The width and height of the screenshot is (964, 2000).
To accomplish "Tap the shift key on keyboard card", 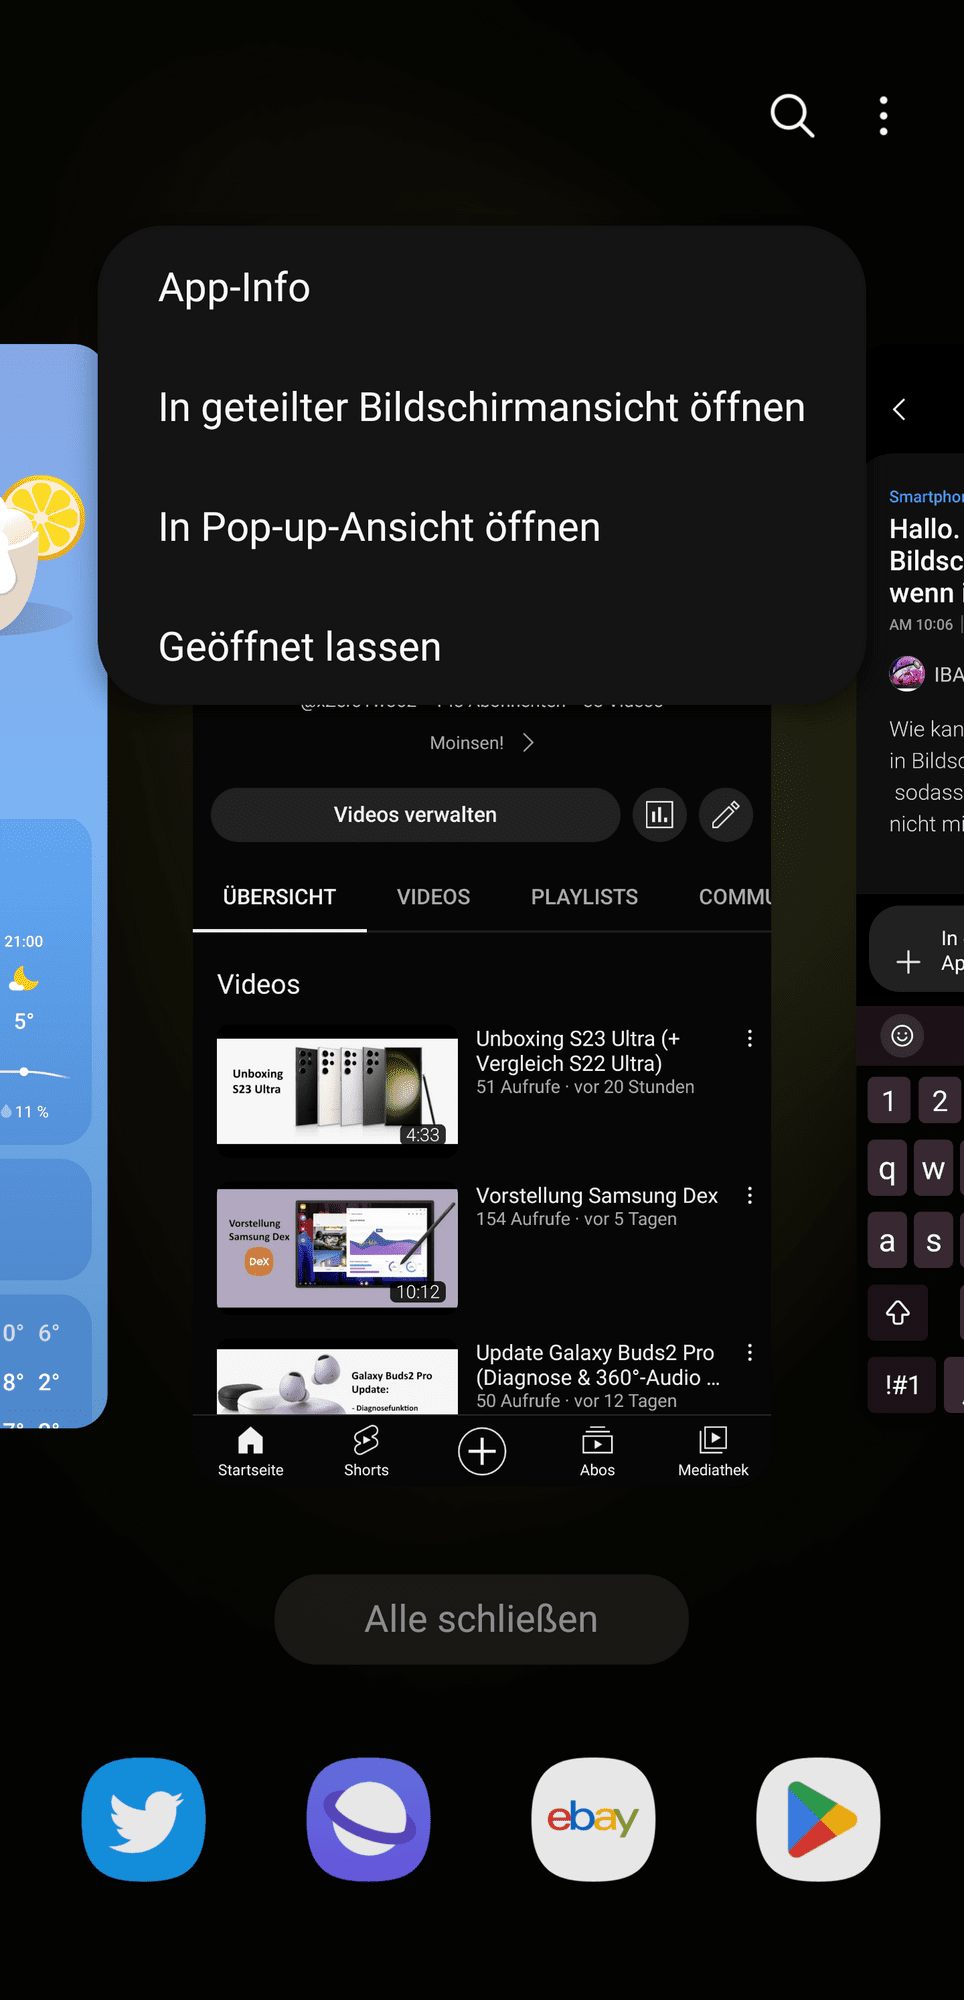I will click(x=898, y=1312).
